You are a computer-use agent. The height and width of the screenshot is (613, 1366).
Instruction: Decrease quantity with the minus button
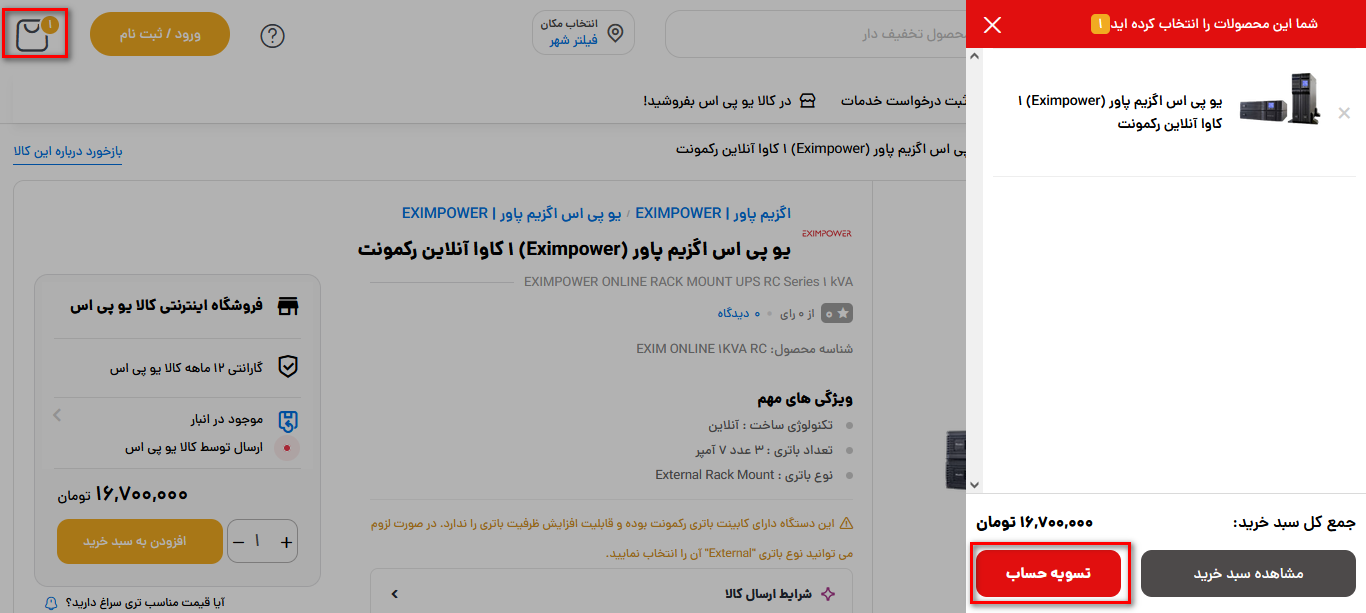tap(238, 541)
